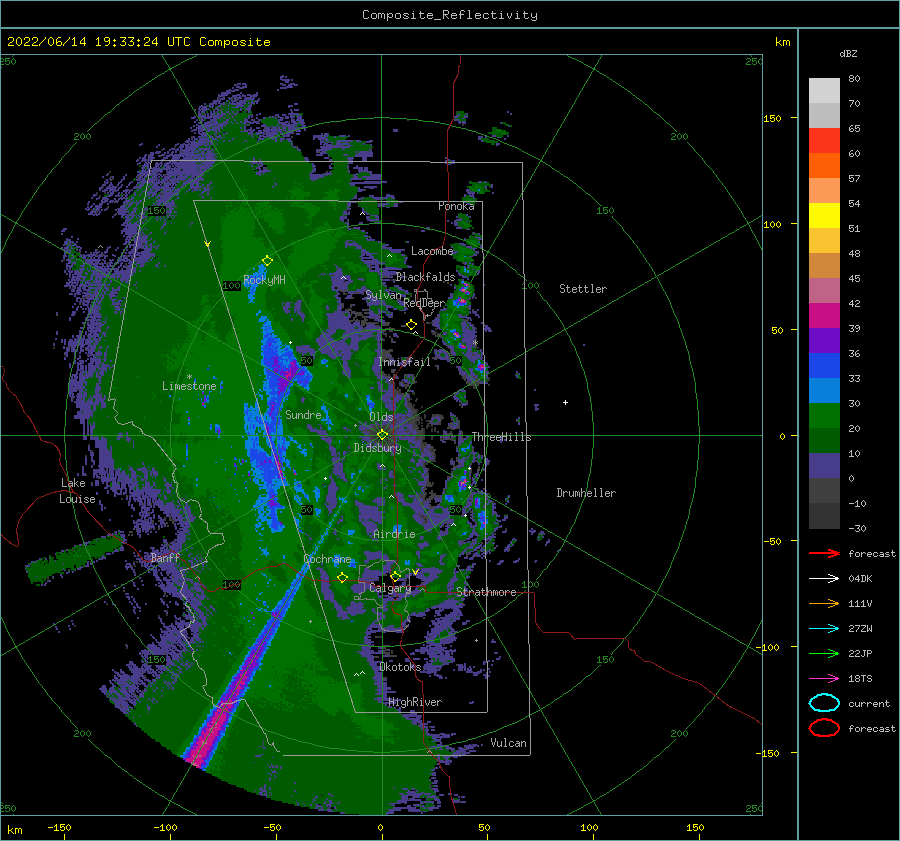Select the yellow 51–54 dBZ swatch

(x=824, y=216)
